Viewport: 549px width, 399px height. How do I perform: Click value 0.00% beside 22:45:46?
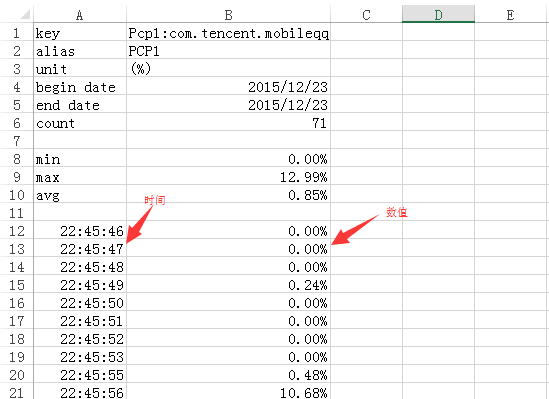(228, 231)
